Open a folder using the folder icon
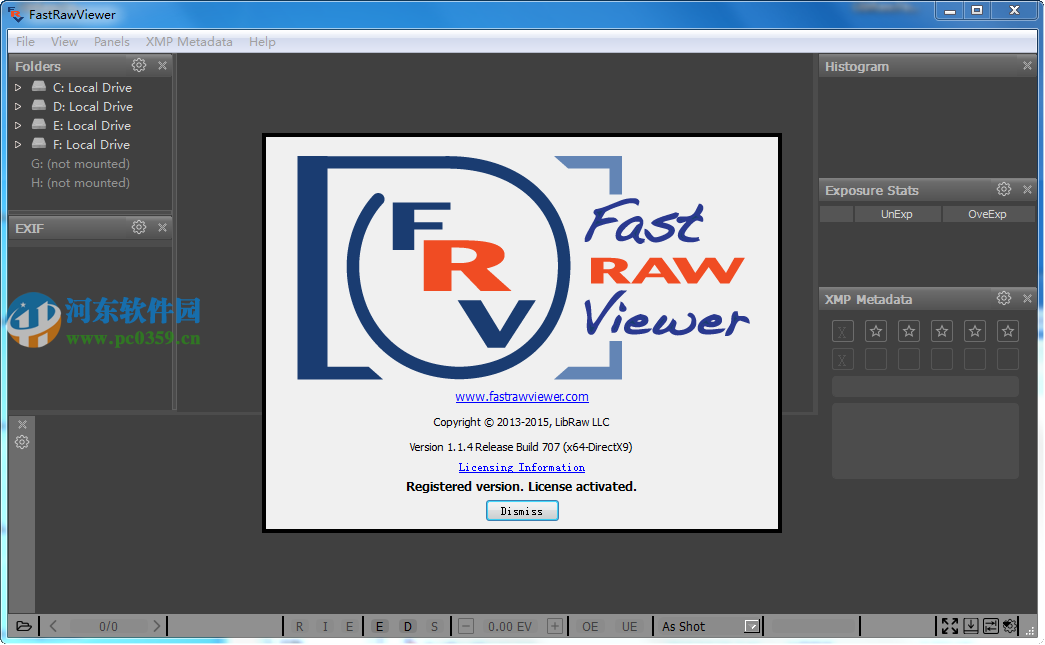Viewport: 1045px width, 645px height. click(22, 625)
